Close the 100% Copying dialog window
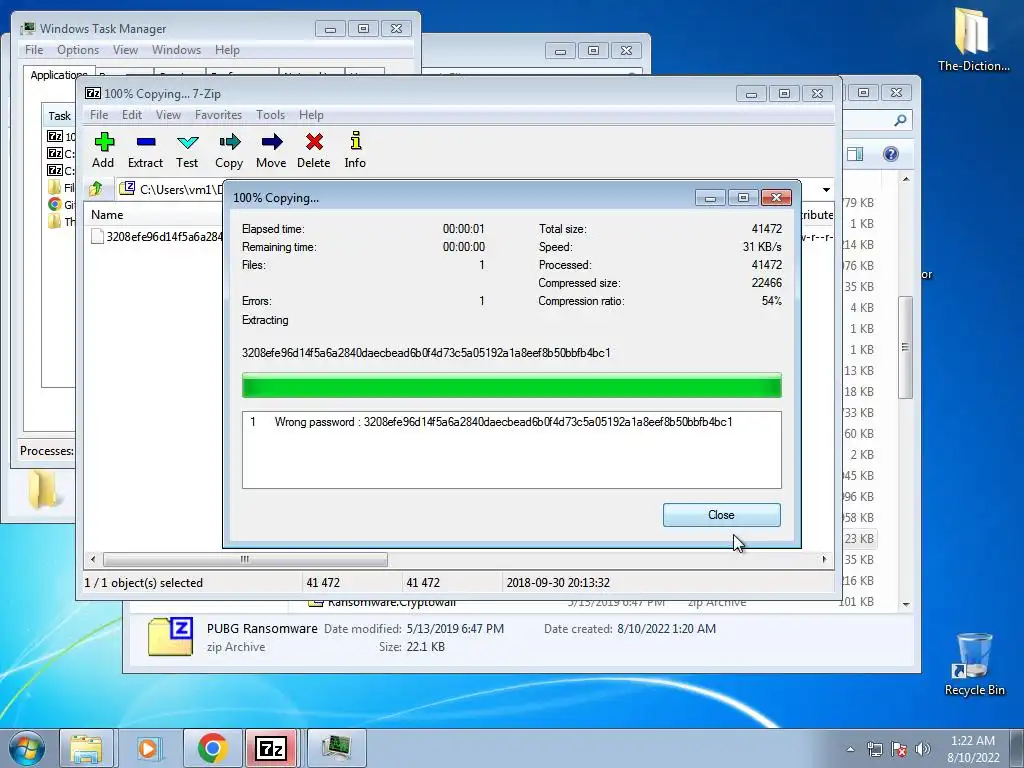Viewport: 1024px width, 768px height. tap(776, 197)
